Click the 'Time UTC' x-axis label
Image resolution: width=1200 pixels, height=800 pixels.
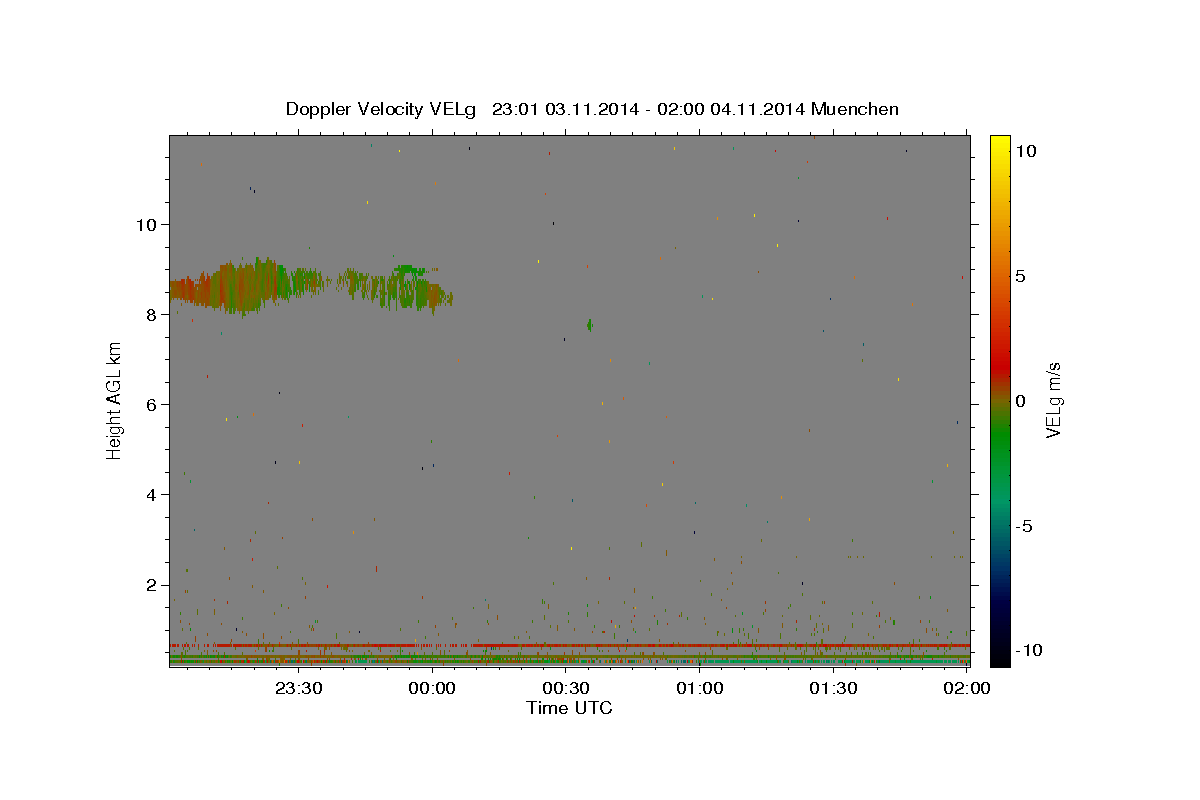pyautogui.click(x=569, y=708)
